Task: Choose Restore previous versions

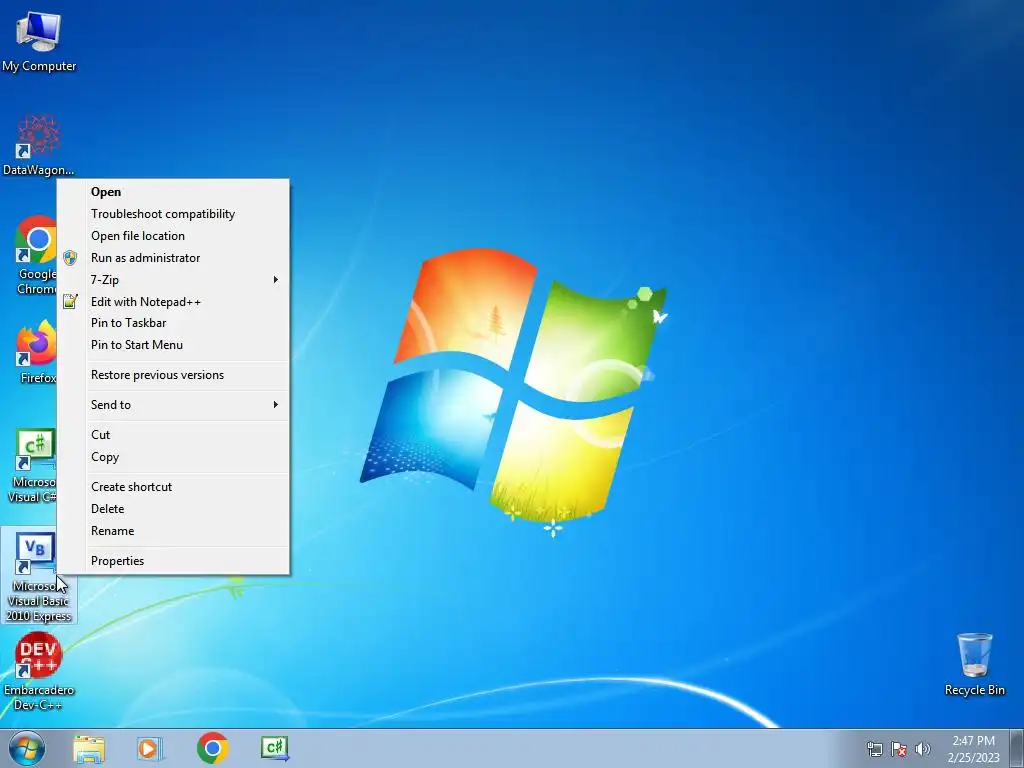Action: pos(173,375)
